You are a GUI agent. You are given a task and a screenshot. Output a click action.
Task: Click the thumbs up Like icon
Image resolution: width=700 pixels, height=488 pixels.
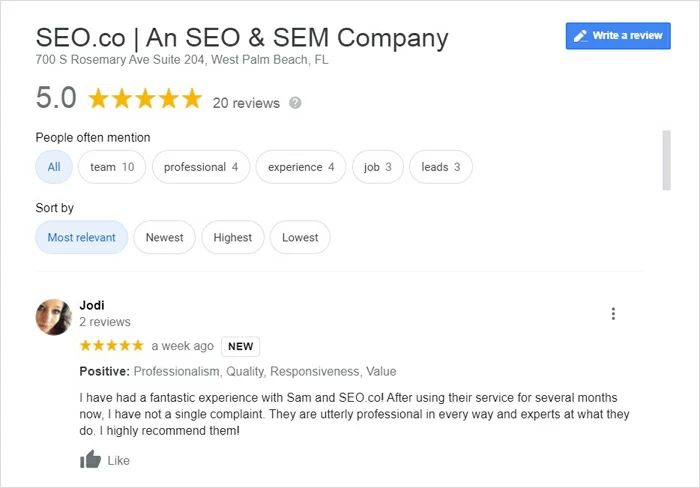(x=91, y=460)
